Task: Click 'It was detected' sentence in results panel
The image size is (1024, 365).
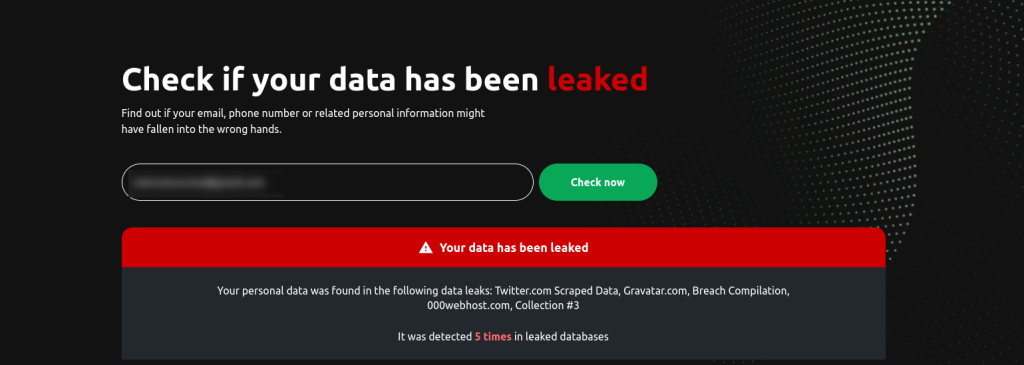Action: pyautogui.click(x=434, y=337)
